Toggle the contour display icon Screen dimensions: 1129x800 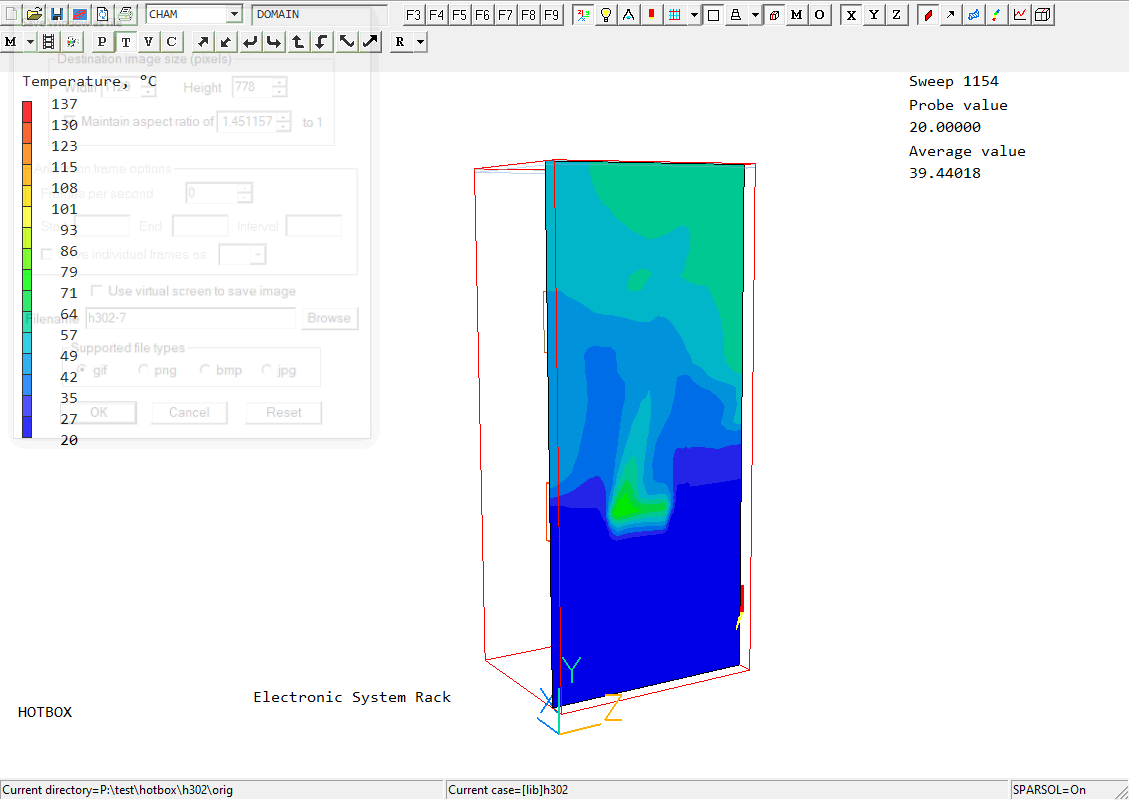pos(927,14)
